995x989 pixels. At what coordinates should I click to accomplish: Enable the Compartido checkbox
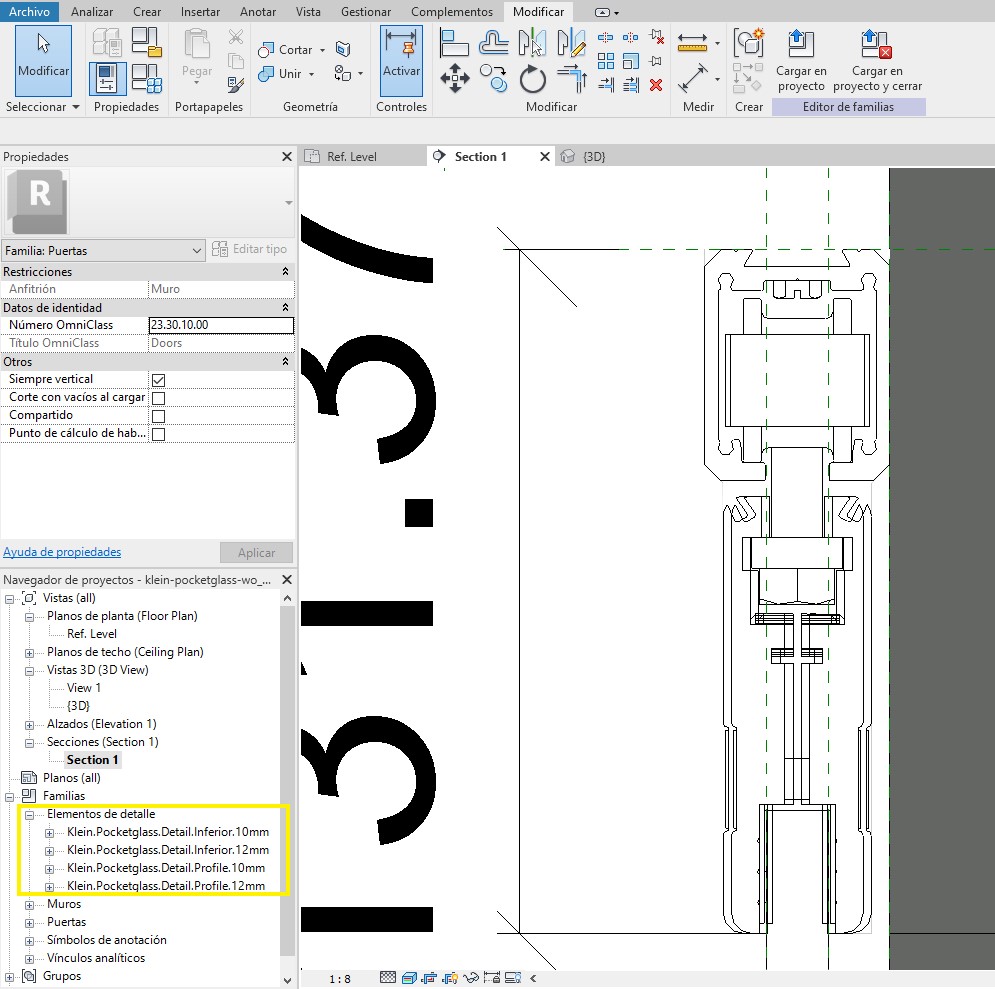coord(157,415)
